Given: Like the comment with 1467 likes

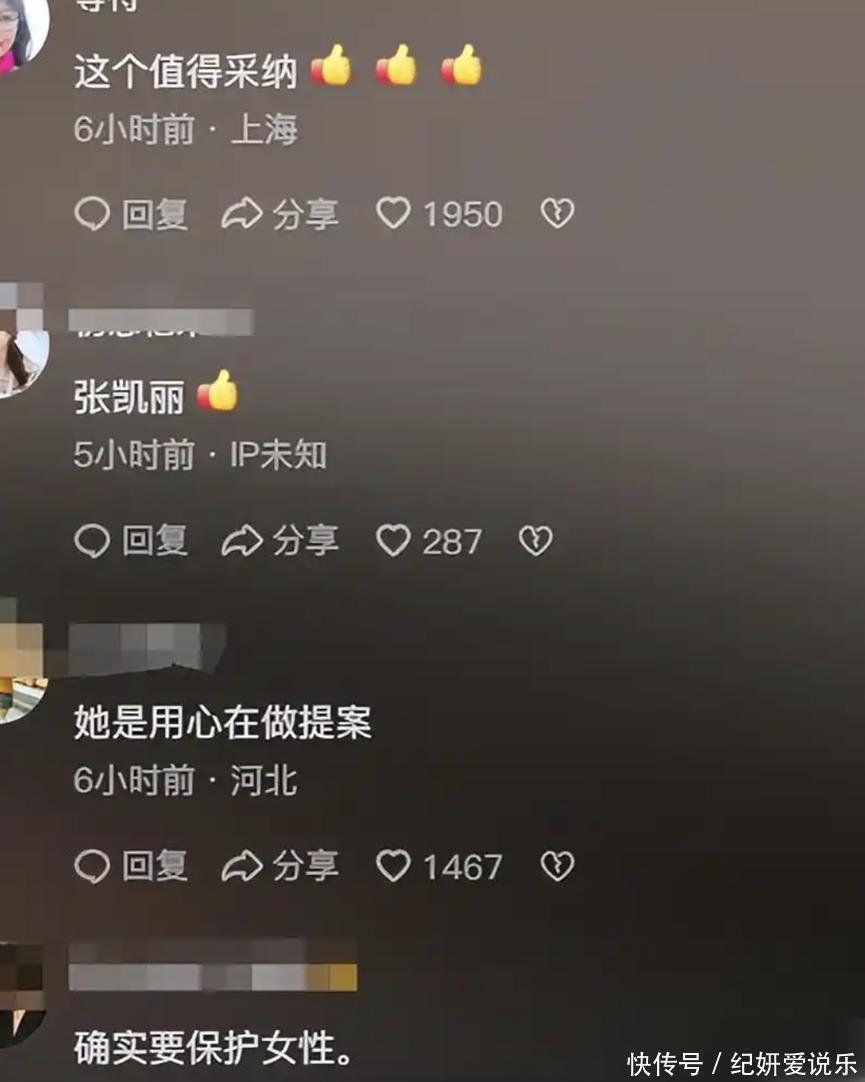Looking at the screenshot, I should [393, 866].
